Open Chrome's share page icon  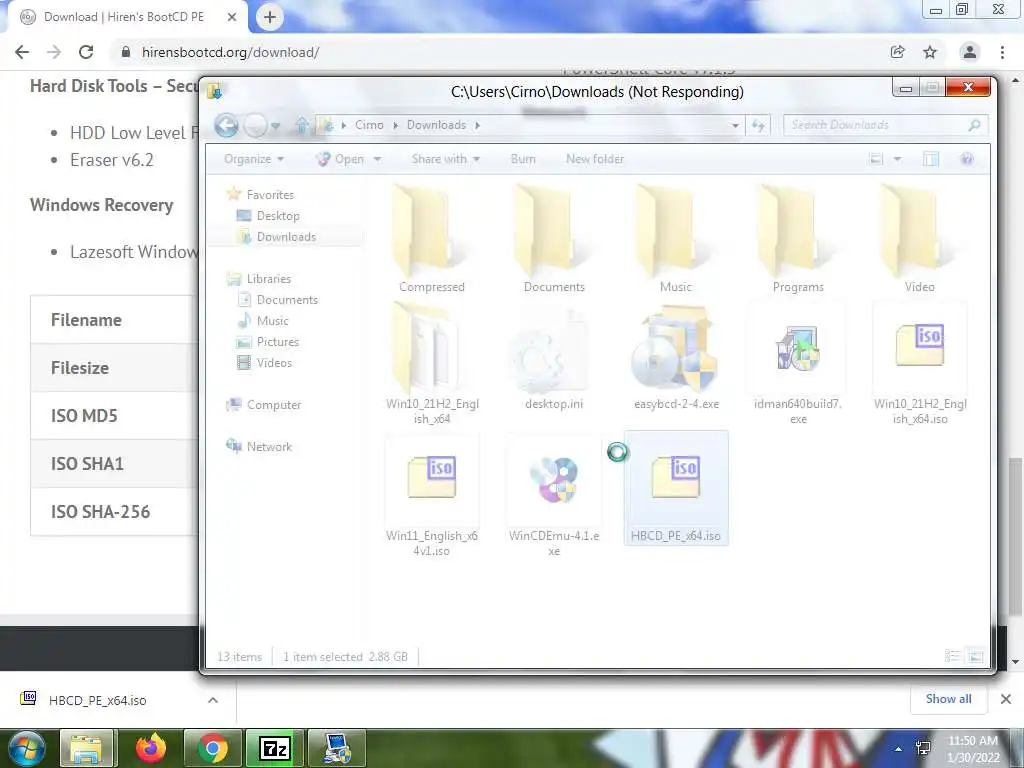[x=897, y=52]
